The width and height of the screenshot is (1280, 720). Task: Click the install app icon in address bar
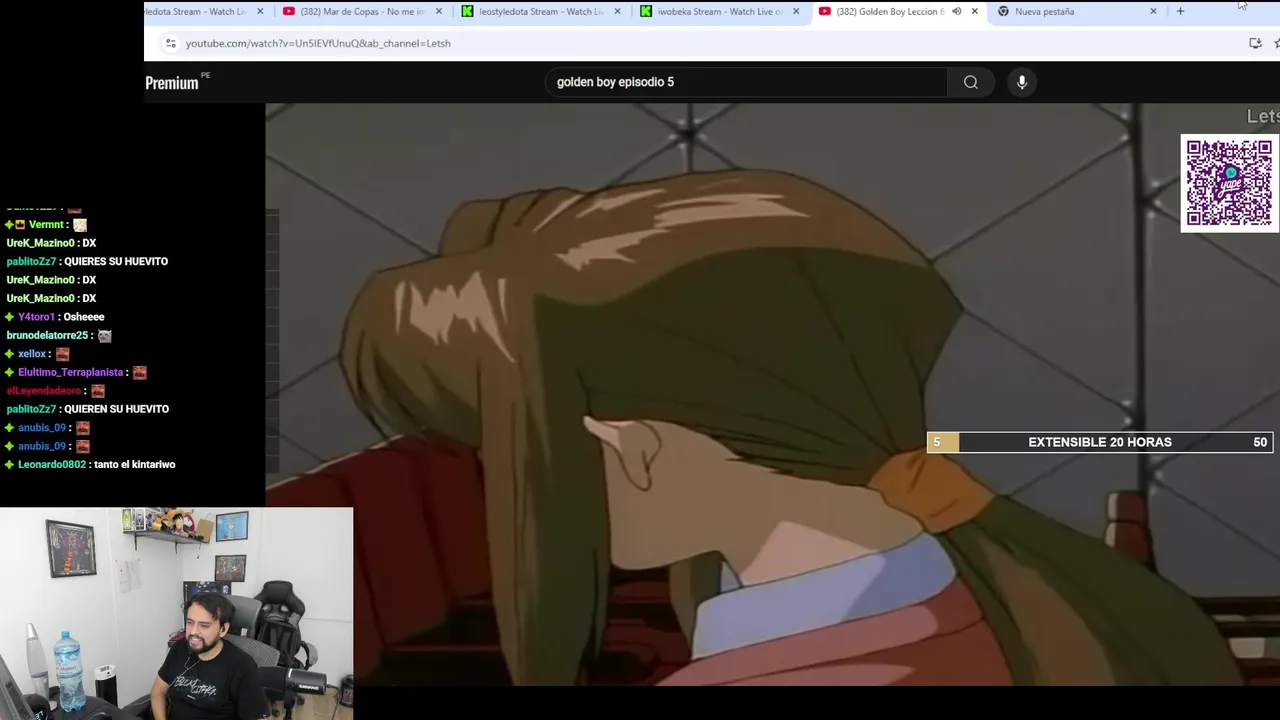point(1255,43)
